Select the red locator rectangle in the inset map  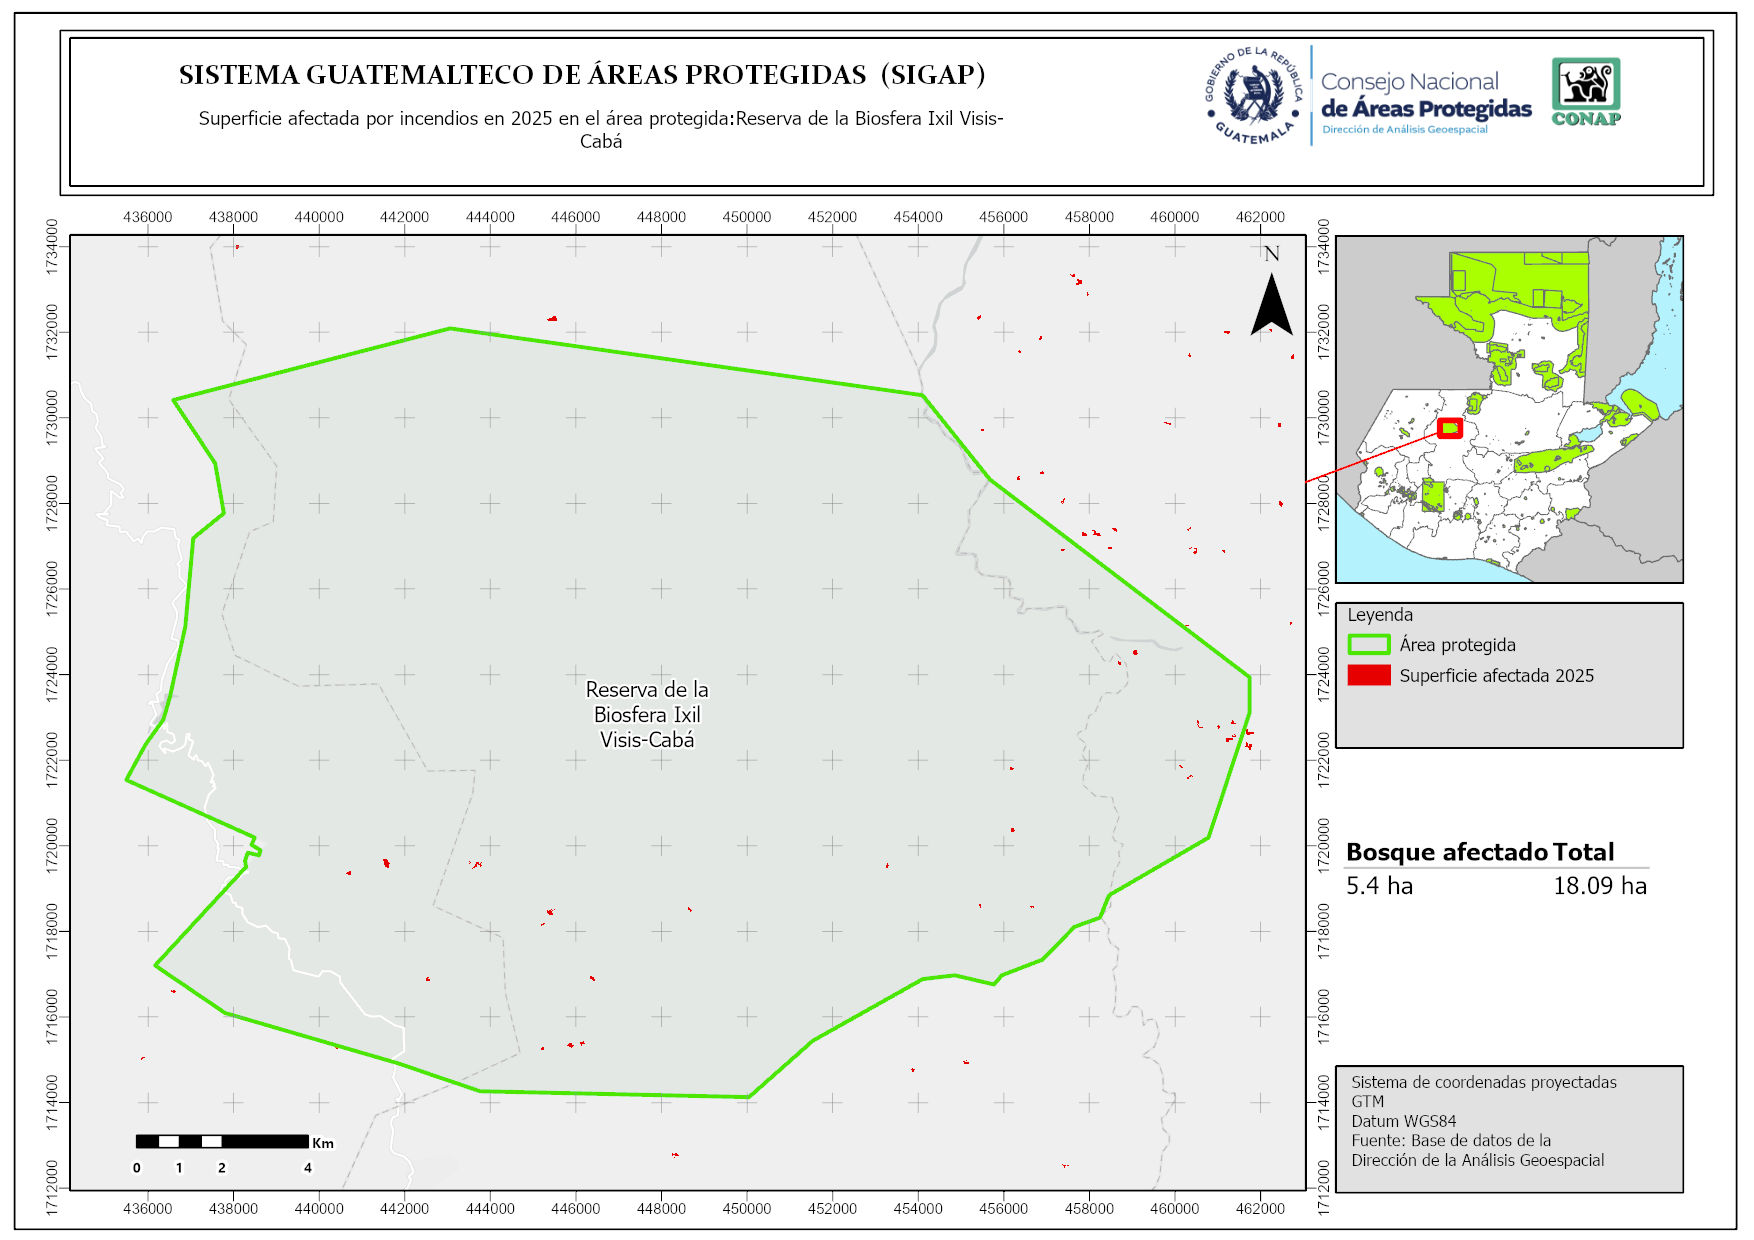pos(1449,428)
